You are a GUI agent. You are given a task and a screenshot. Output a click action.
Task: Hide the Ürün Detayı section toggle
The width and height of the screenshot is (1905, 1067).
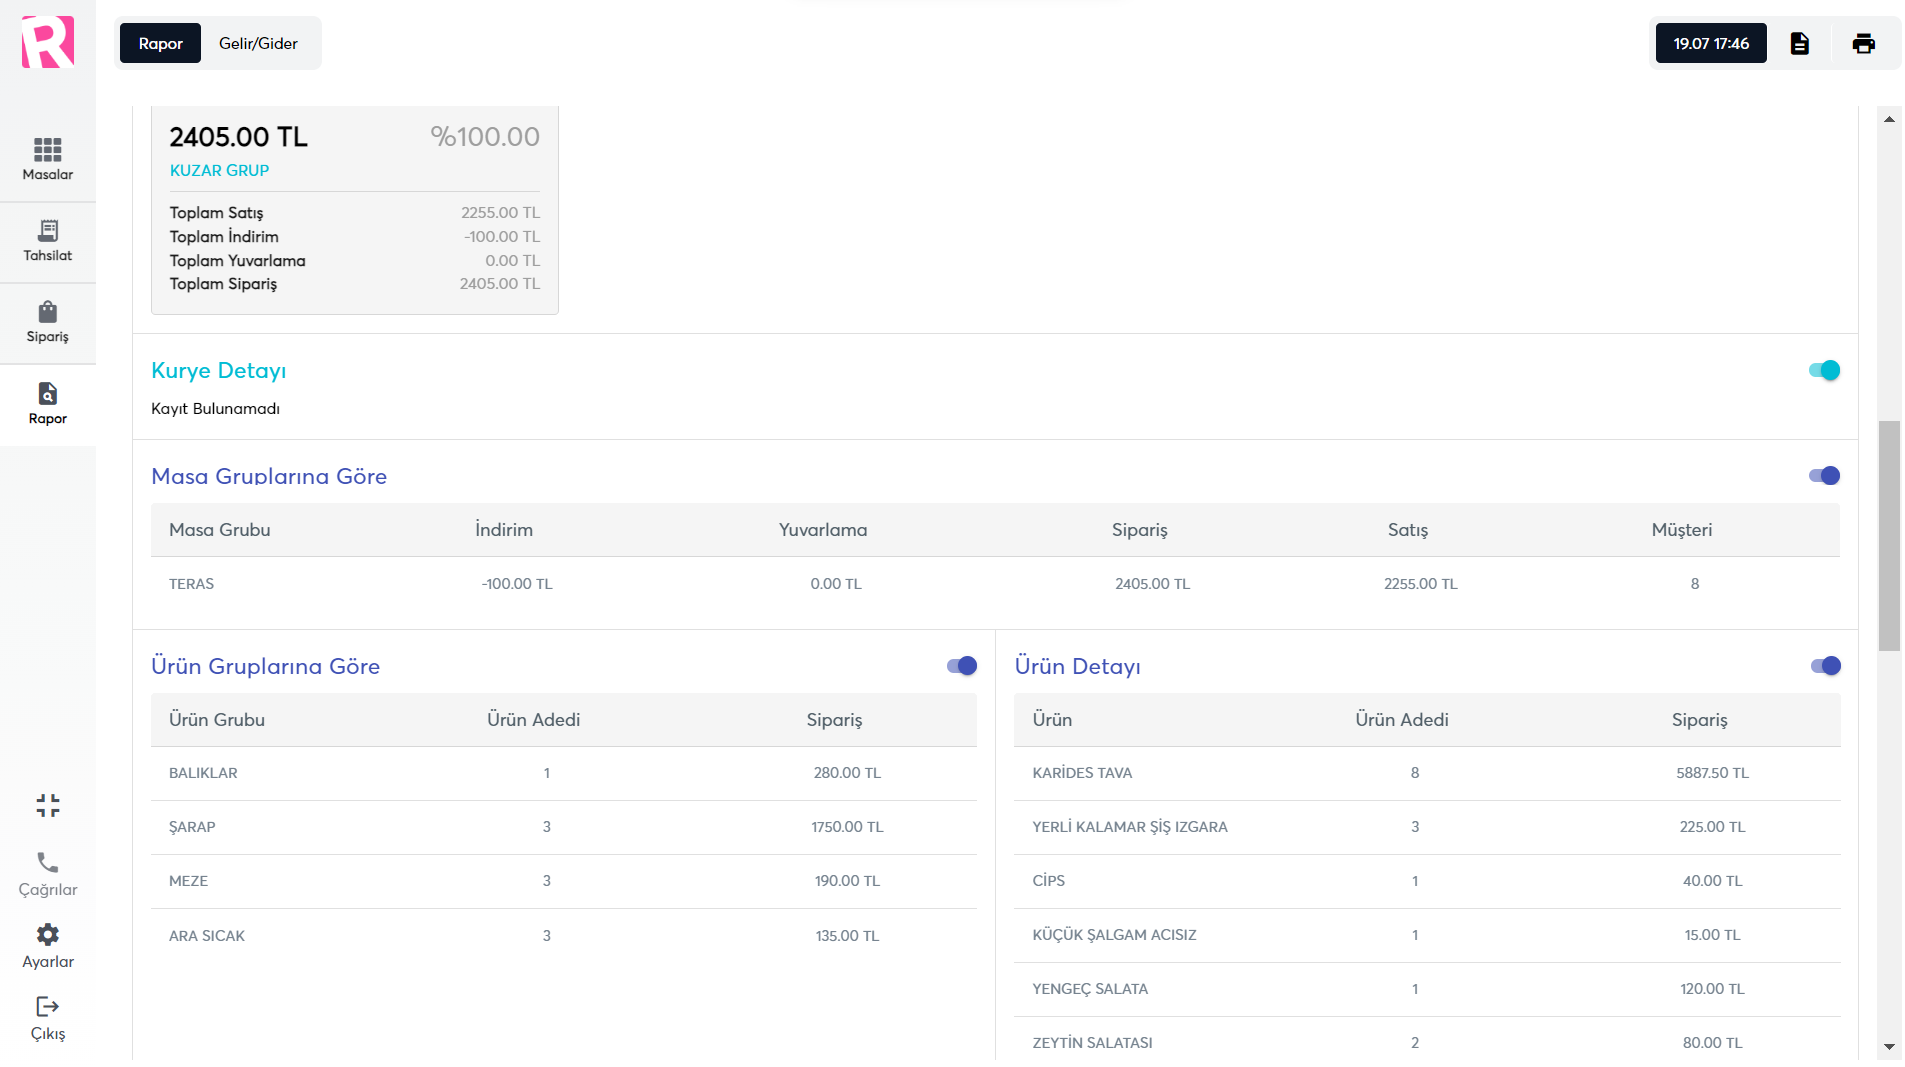pyautogui.click(x=1825, y=666)
